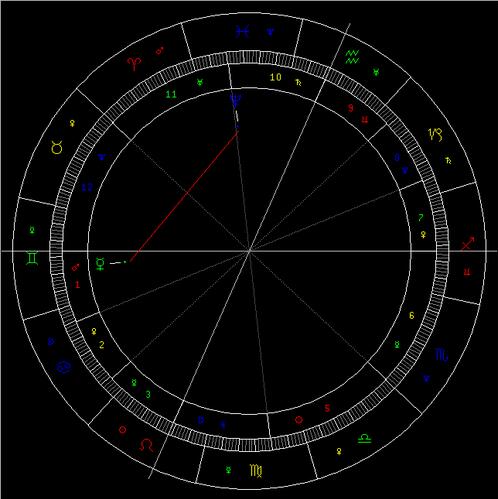Click the blue Cancer zodiac symbol
The image size is (498, 499).
63,367
